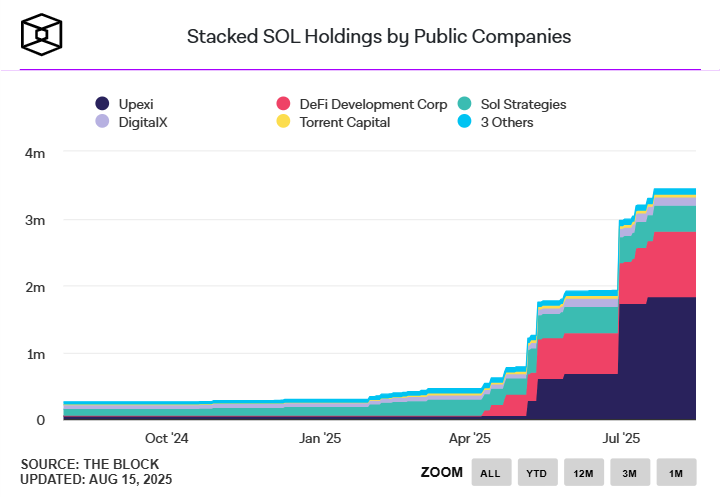Click UPDATED: AUG 15, 2025 text
Image resolution: width=720 pixels, height=497 pixels.
96,480
